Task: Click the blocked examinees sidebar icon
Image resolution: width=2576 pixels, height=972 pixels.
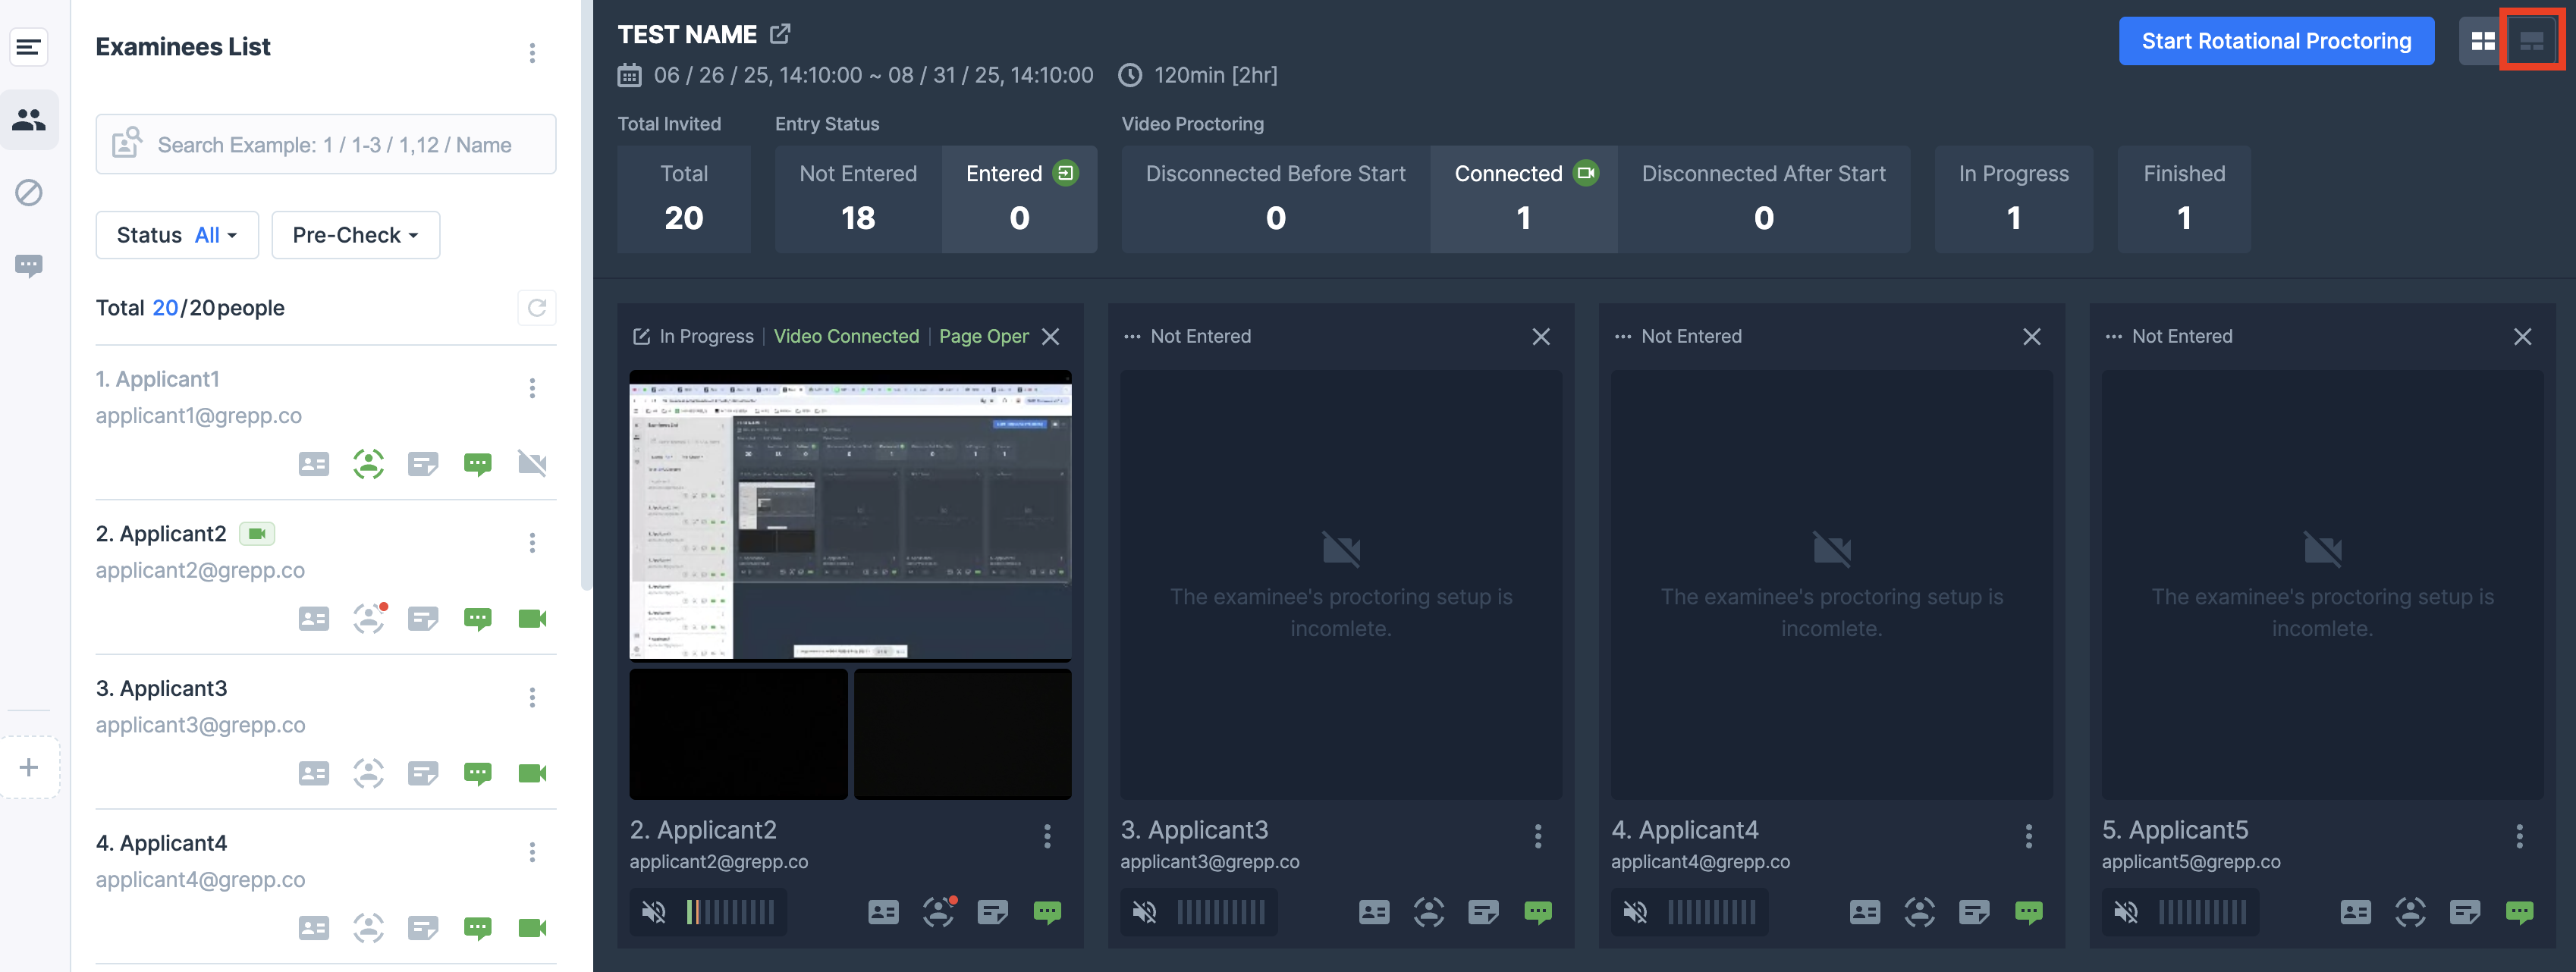Action: pos(29,192)
